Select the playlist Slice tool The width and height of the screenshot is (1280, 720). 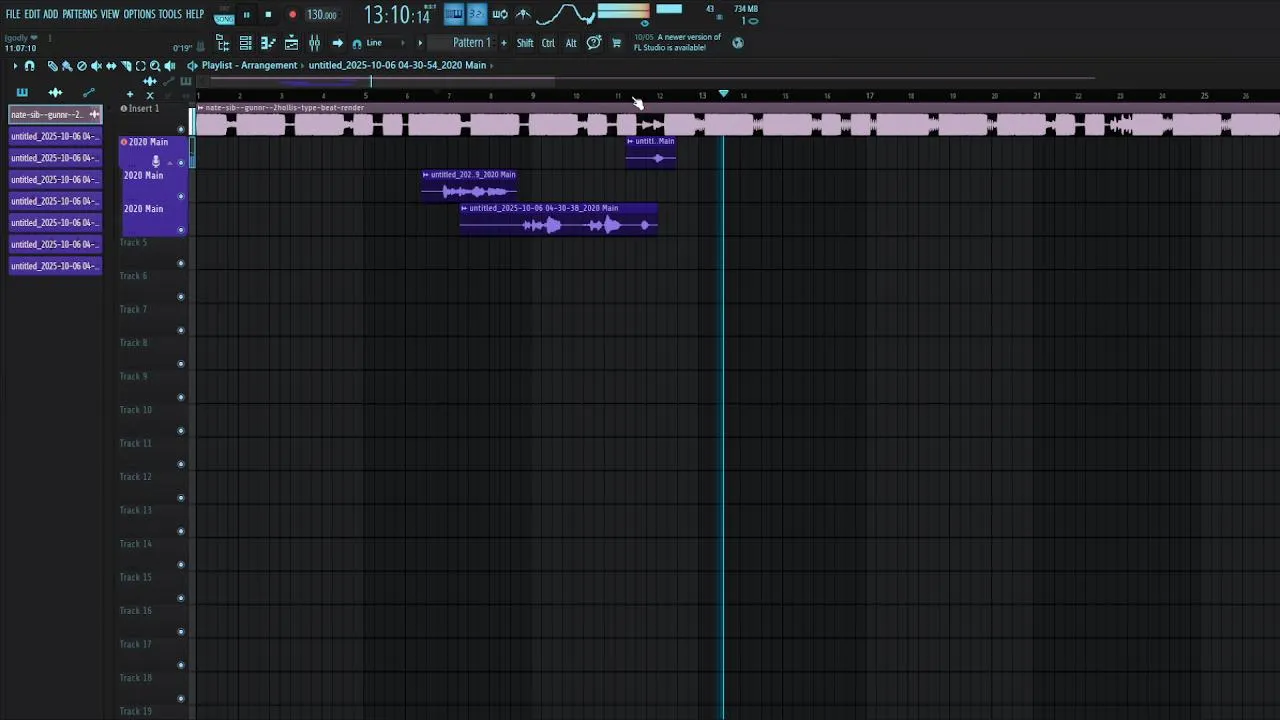tap(126, 66)
